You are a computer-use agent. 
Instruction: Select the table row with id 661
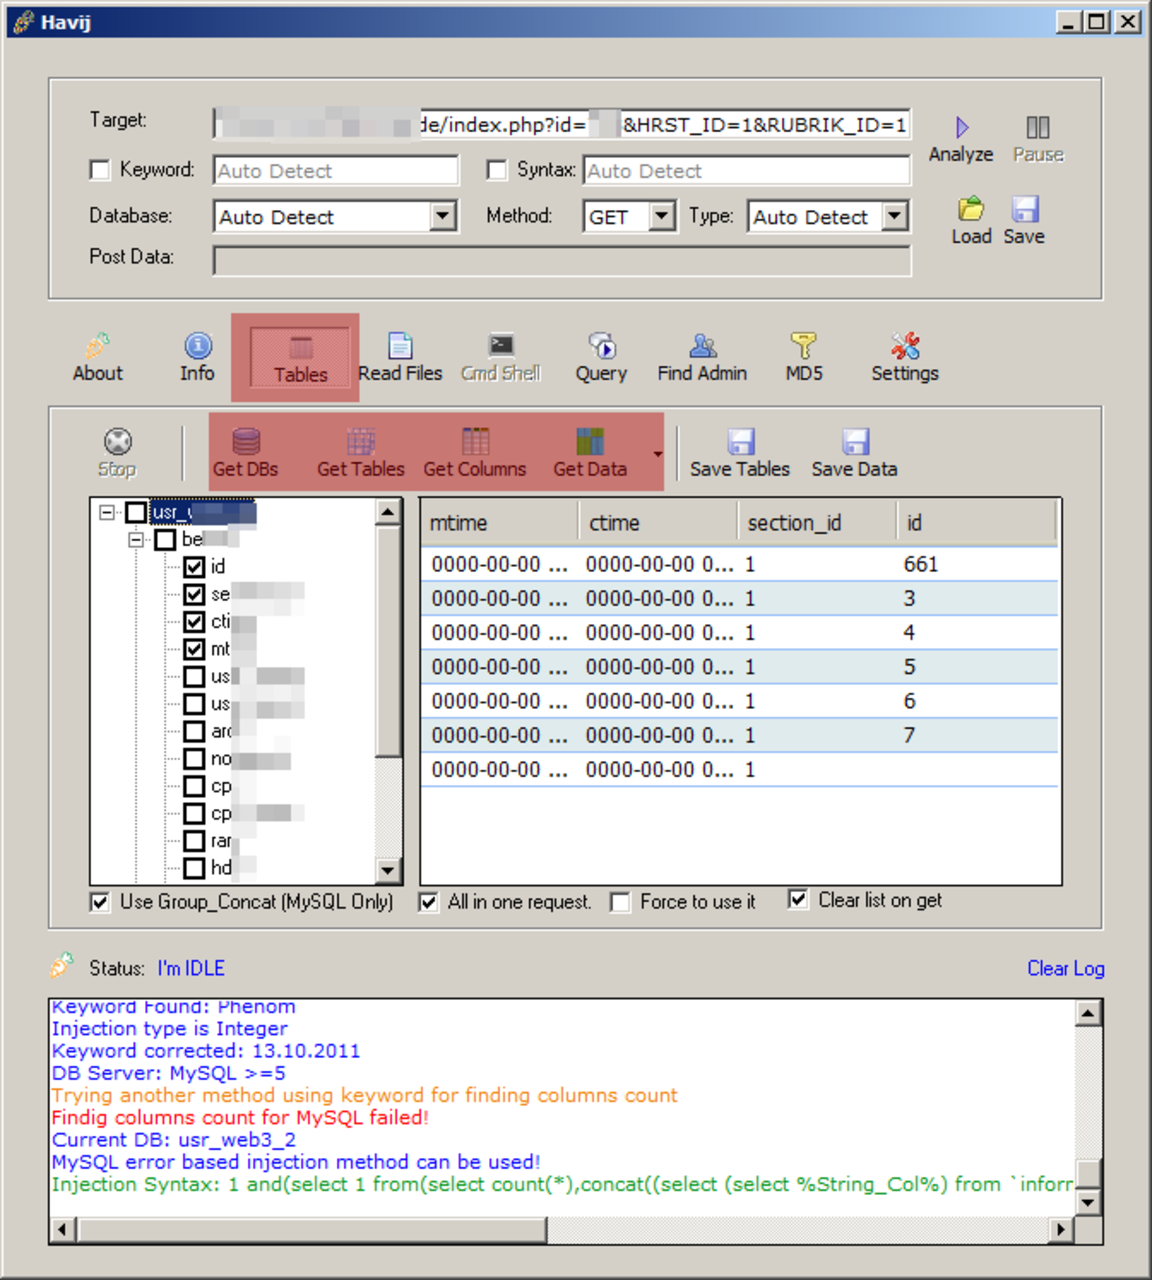pos(739,565)
